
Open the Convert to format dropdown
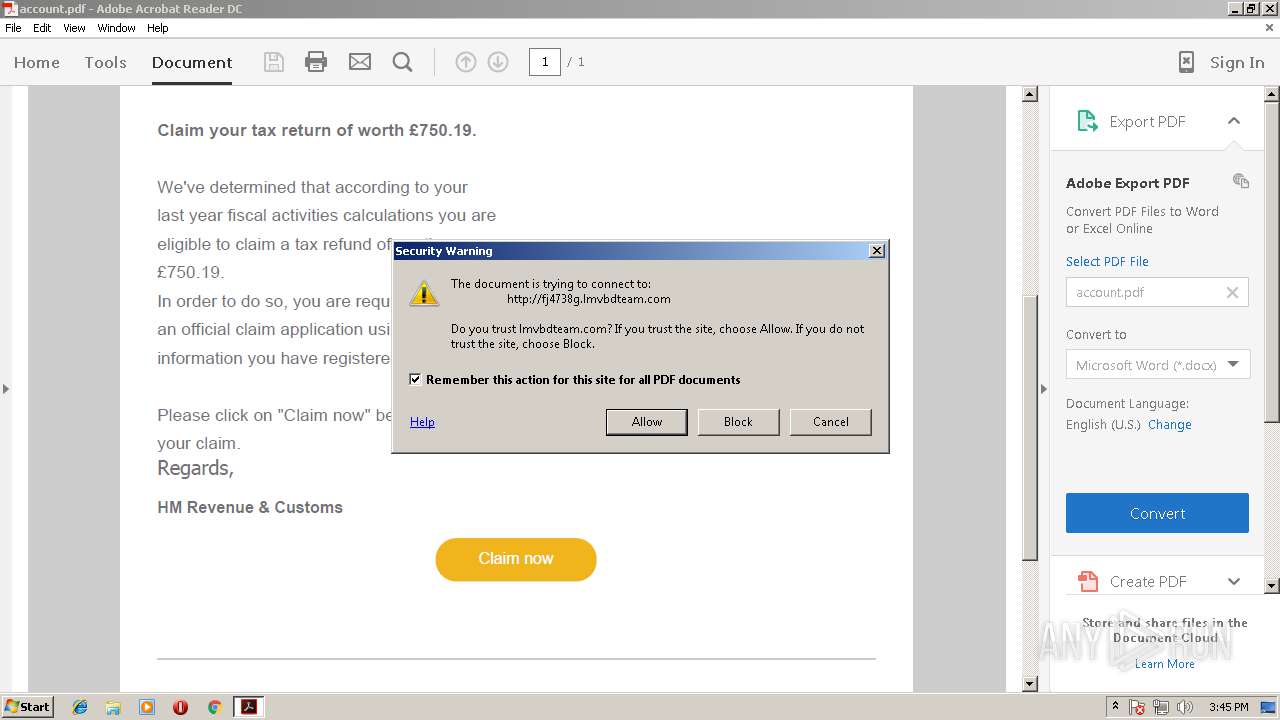1157,365
